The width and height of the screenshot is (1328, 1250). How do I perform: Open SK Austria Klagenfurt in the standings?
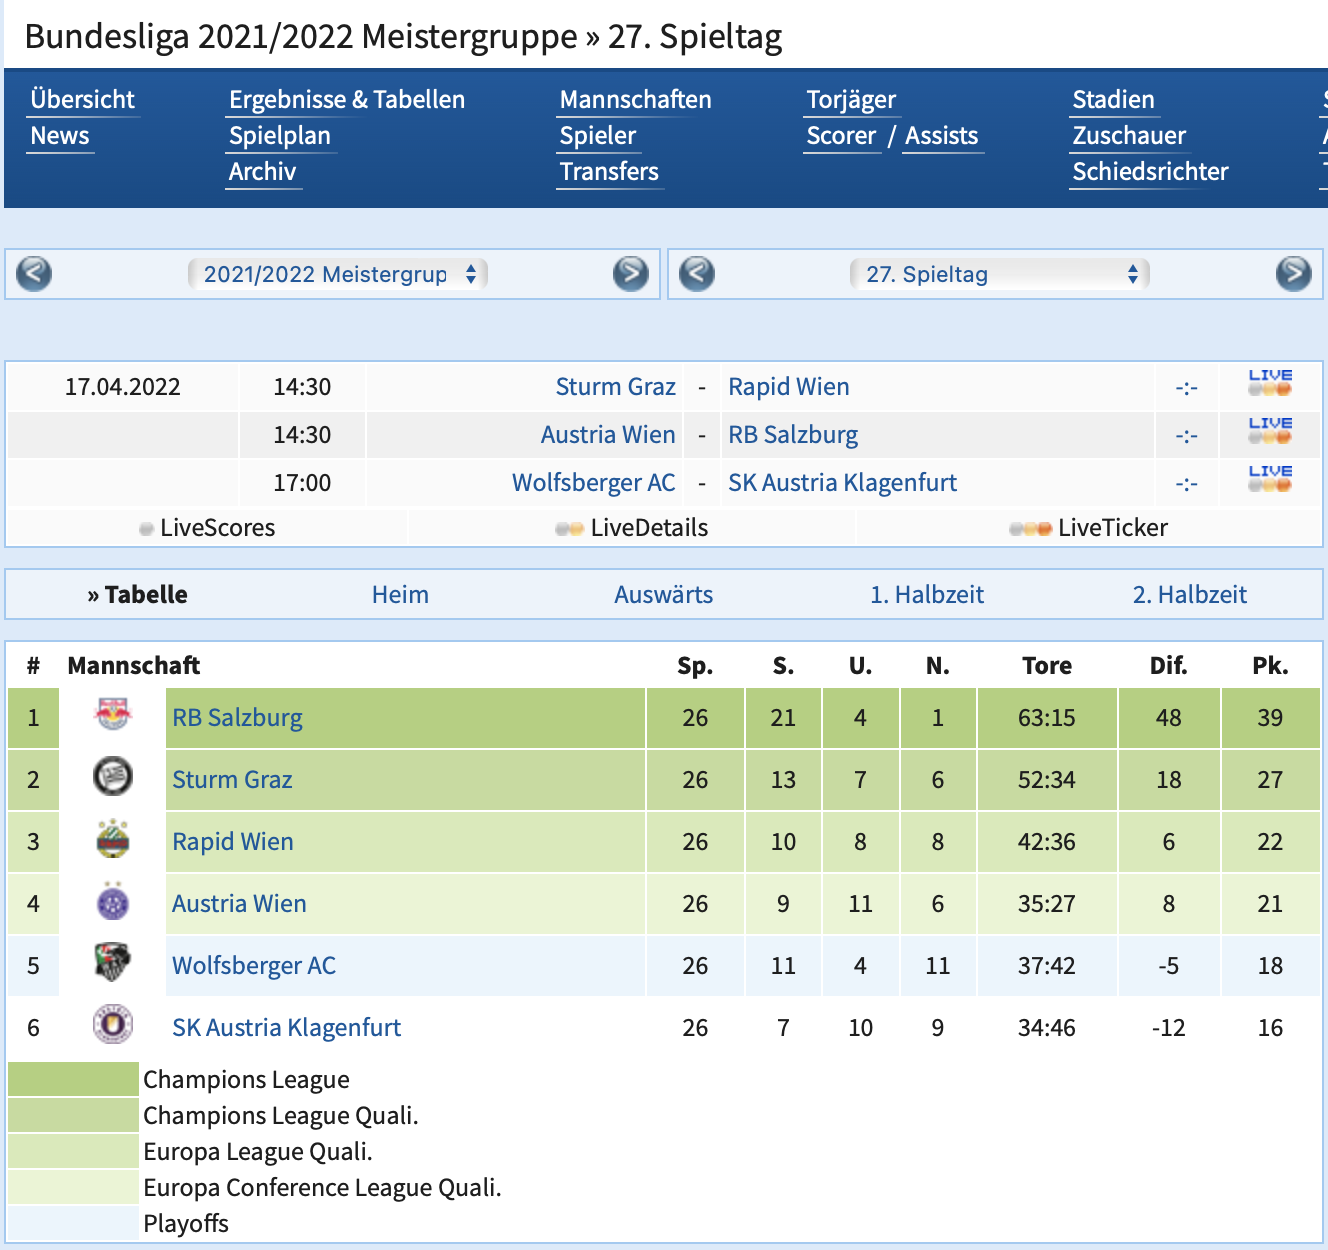tap(286, 1028)
